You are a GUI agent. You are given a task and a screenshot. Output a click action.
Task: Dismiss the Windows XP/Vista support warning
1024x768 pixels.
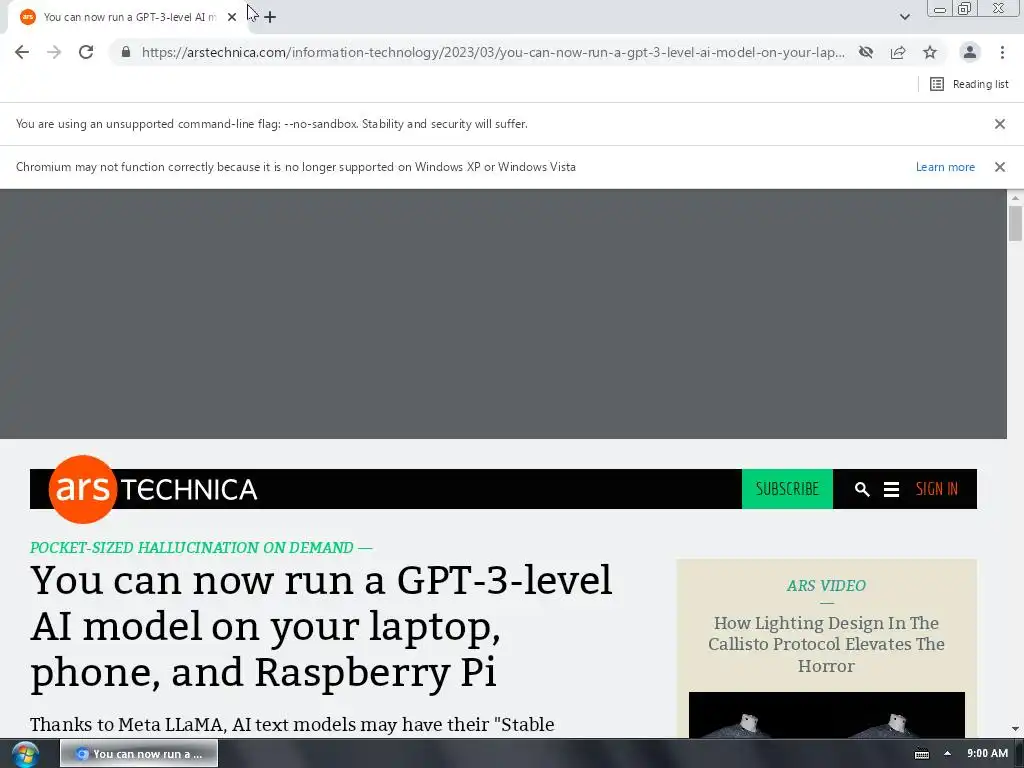[1000, 167]
